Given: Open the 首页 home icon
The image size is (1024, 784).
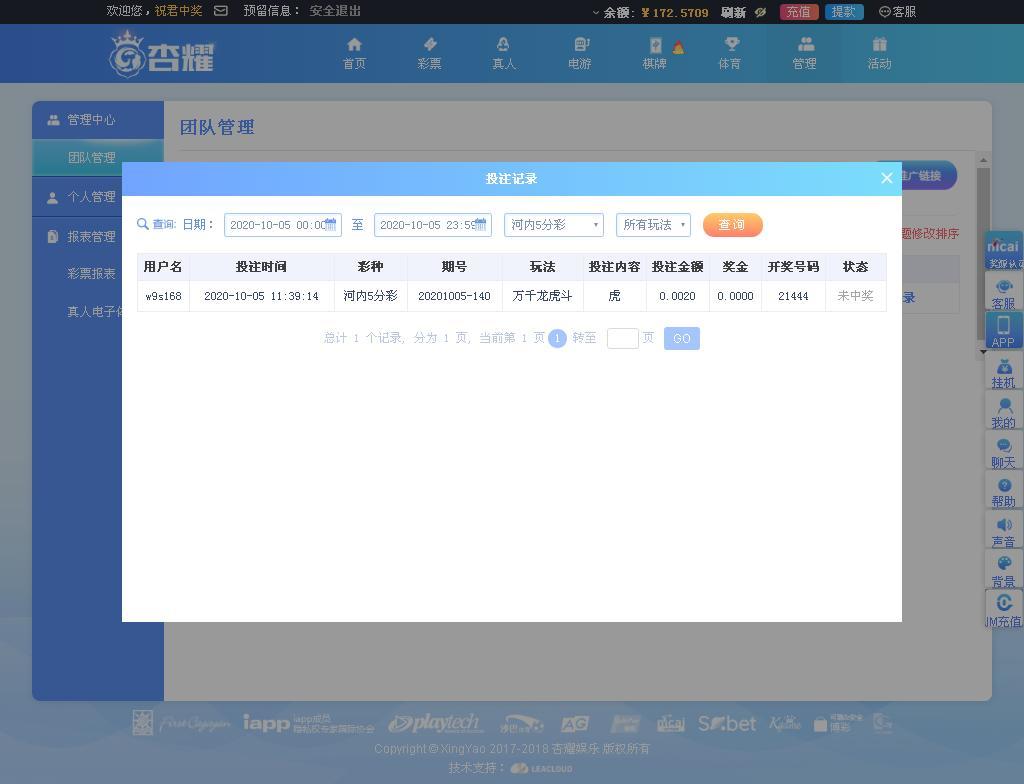Looking at the screenshot, I should click(x=355, y=44).
